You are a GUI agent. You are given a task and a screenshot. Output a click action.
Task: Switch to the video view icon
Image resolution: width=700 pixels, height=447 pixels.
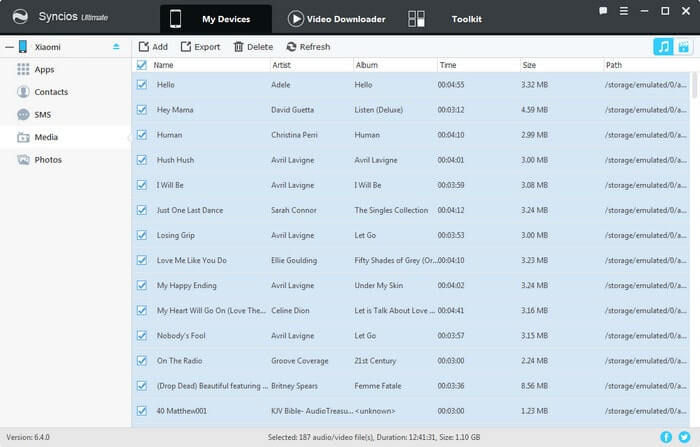(x=684, y=47)
